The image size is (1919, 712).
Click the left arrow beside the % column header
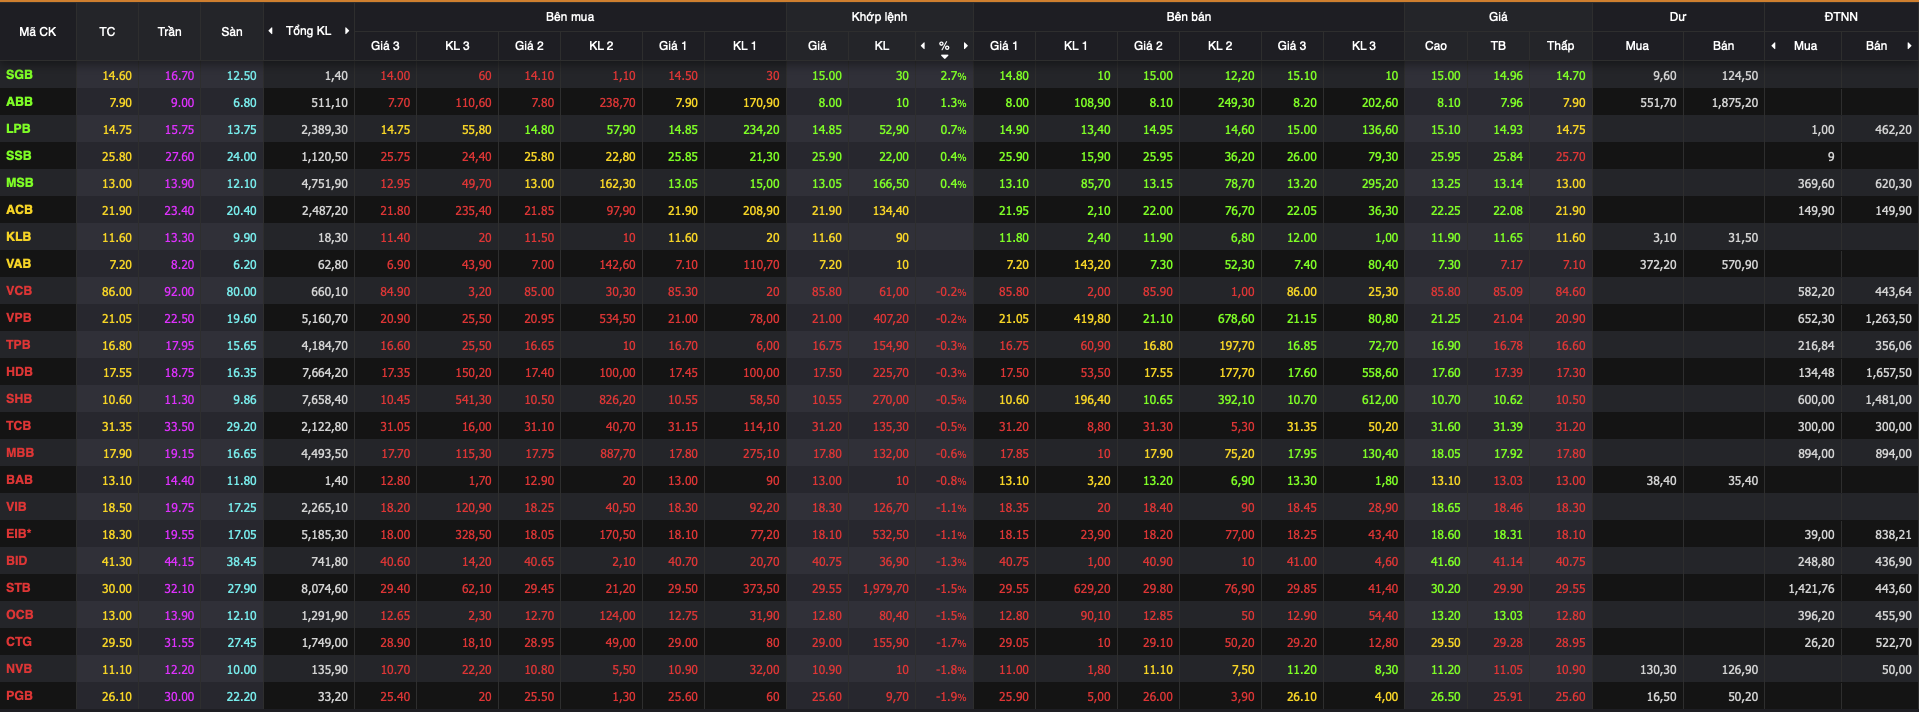click(x=923, y=46)
